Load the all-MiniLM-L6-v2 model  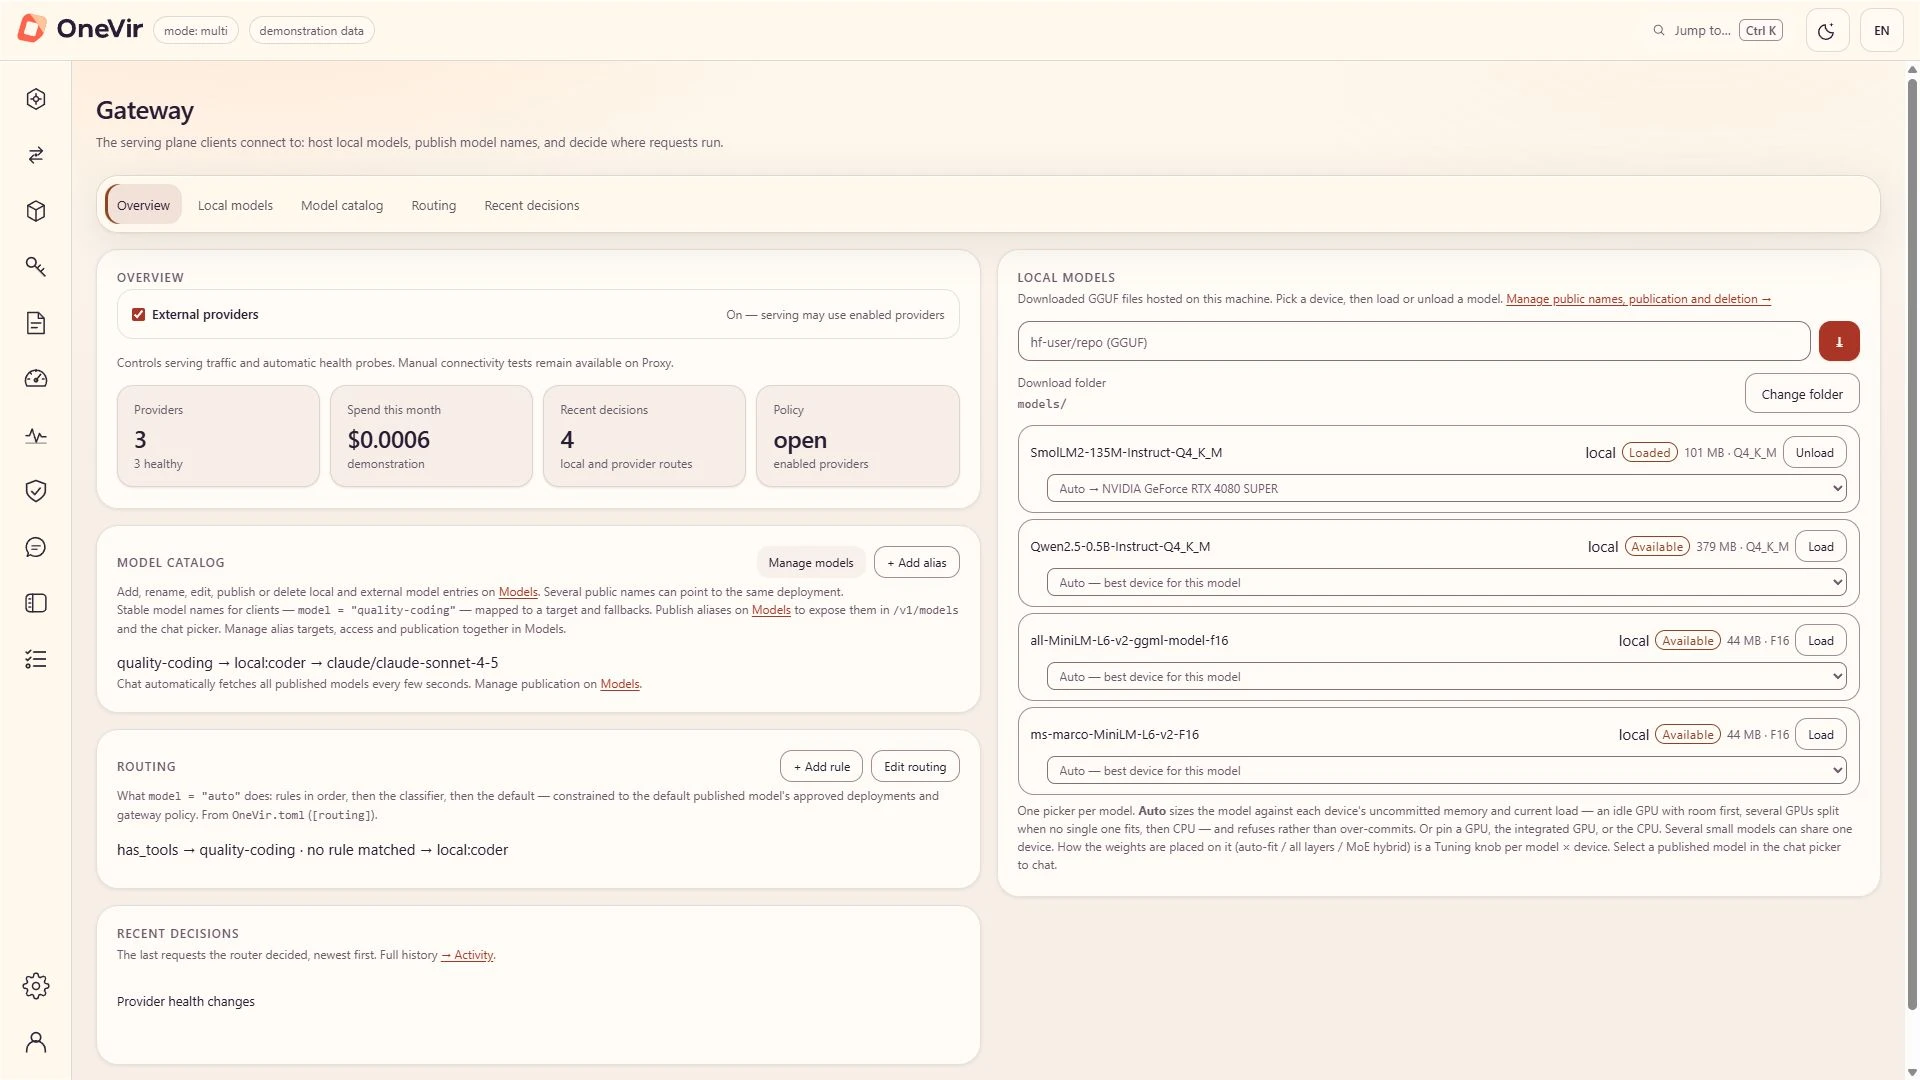[x=1820, y=640]
